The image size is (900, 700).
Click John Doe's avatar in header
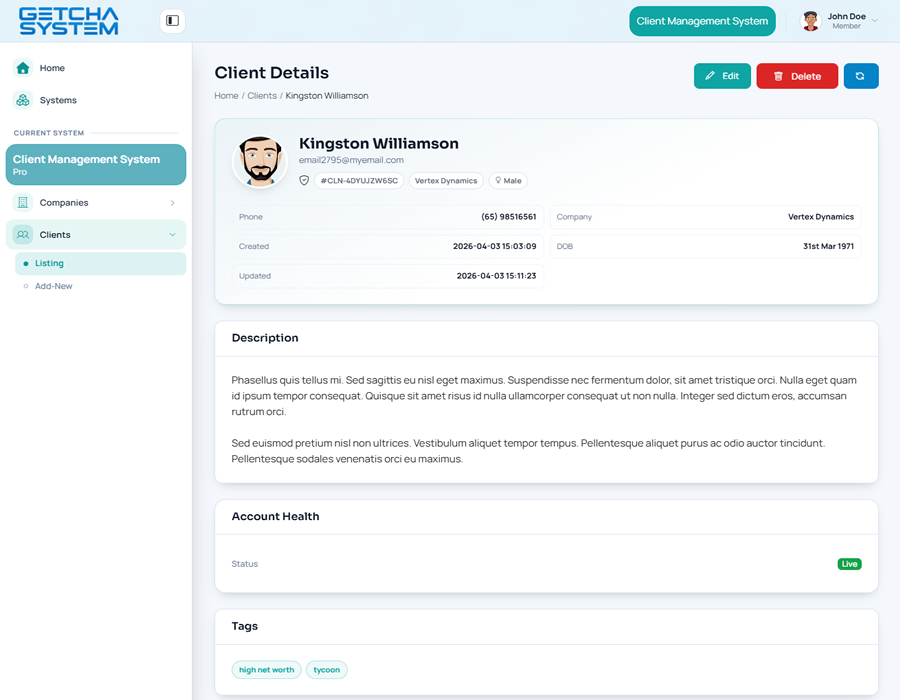tap(811, 21)
